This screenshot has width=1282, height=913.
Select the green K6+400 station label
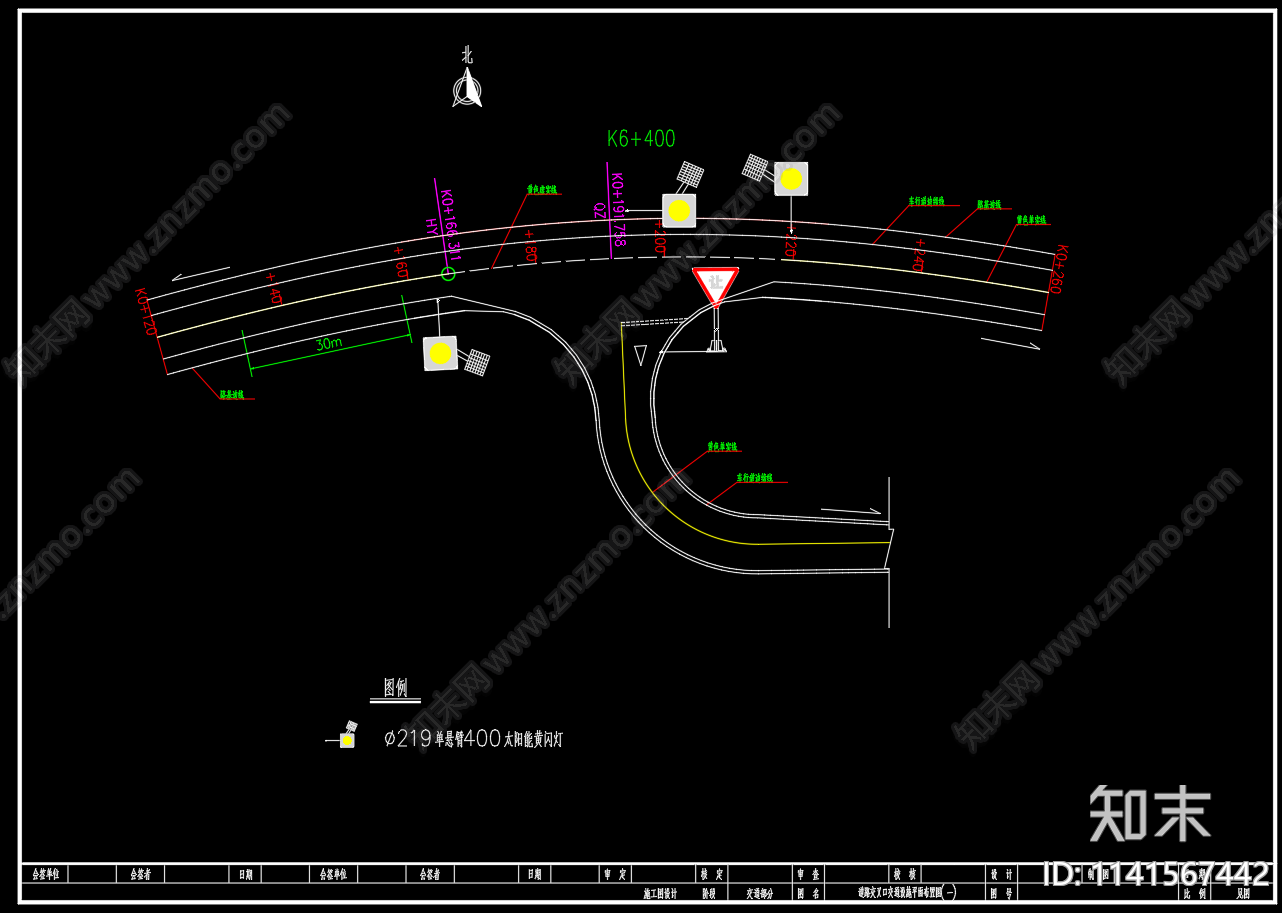[641, 139]
